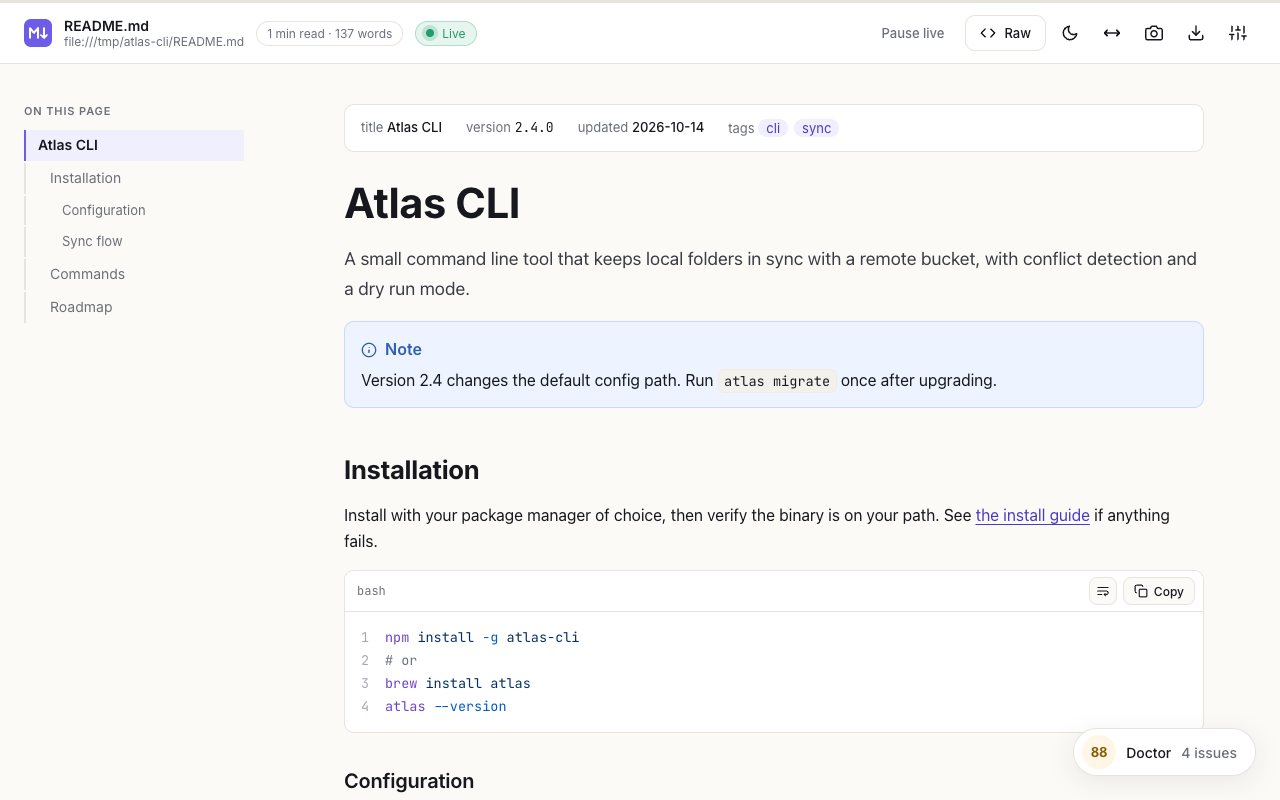The width and height of the screenshot is (1280, 800).
Task: Click the inline code atlas migrate
Action: coord(777,381)
